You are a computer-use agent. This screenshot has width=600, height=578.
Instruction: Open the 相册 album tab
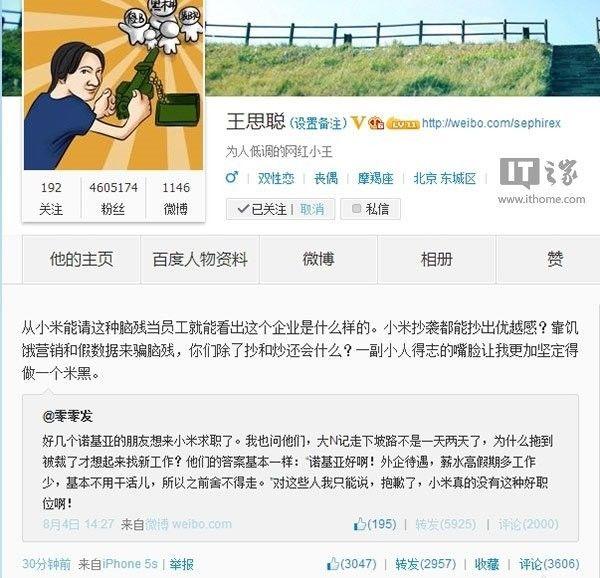[437, 259]
